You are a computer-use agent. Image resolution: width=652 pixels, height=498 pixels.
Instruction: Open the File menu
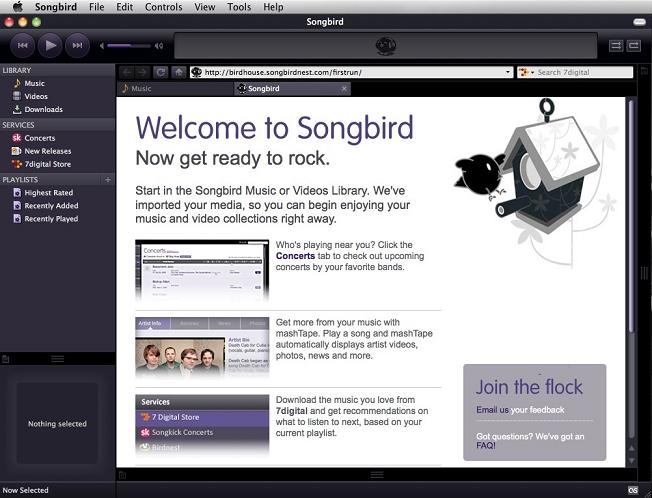click(96, 7)
